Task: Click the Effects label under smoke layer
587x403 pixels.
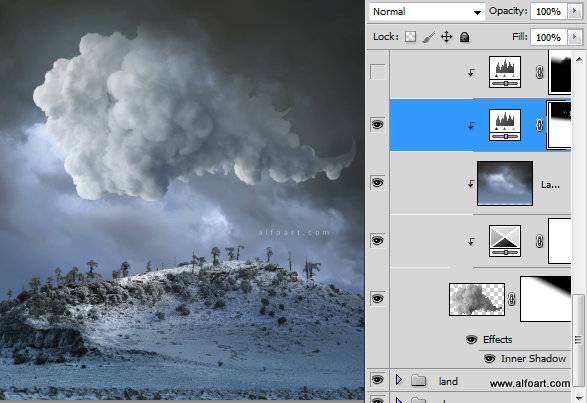Action: click(498, 339)
